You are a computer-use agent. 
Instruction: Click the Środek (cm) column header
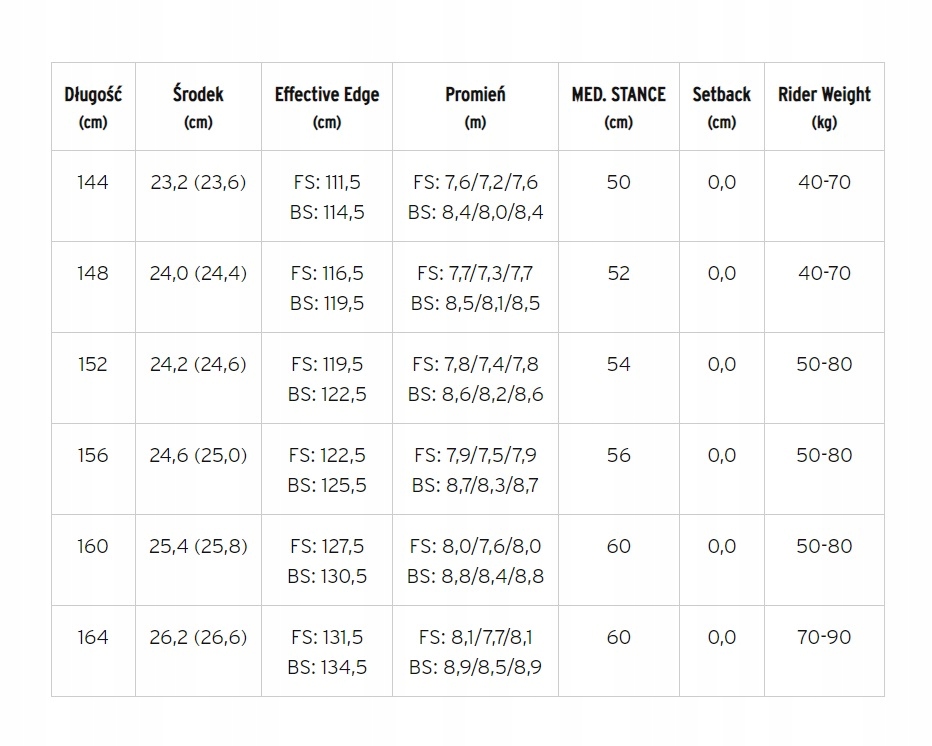198,107
